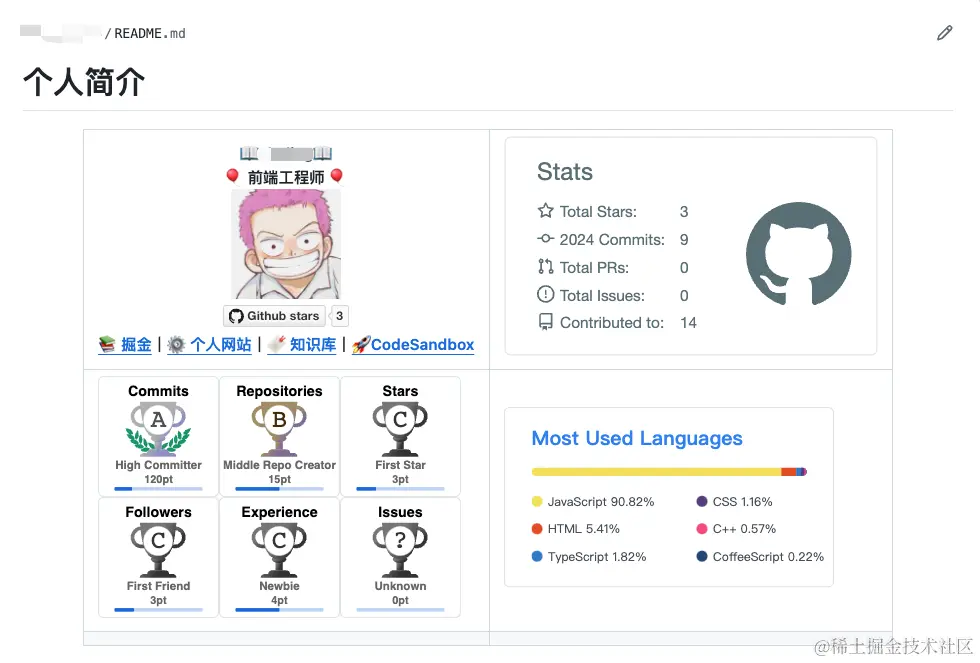
Task: Click the Stars C-rank trophy icon
Action: (400, 429)
